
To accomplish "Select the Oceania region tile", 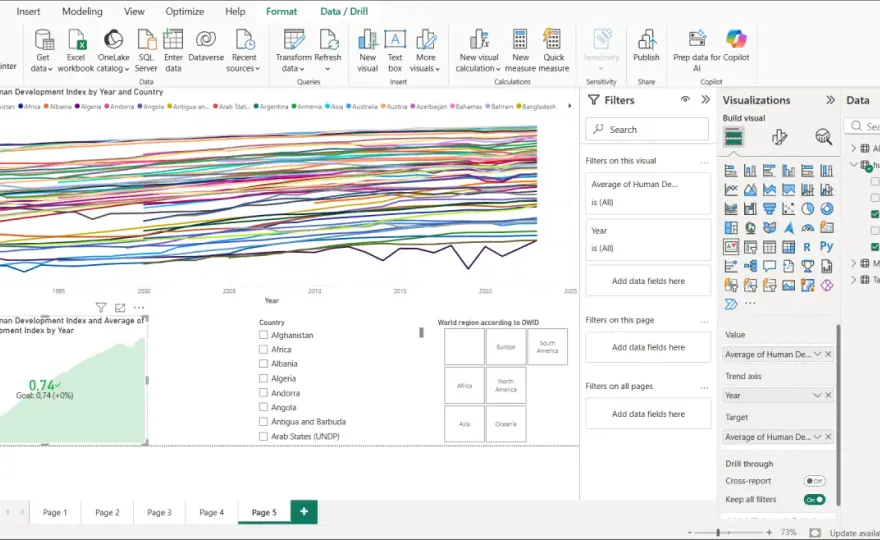I will pyautogui.click(x=506, y=424).
